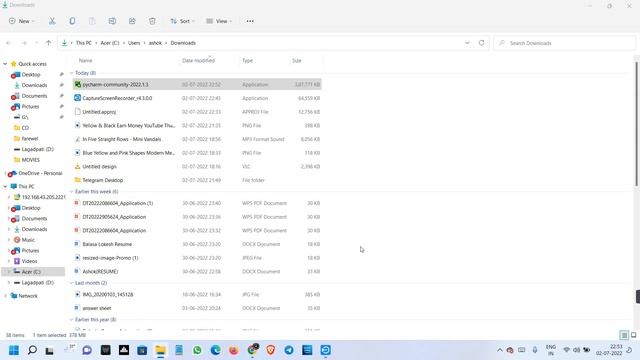Collapse the Today group
Viewport: 640px width, 360px height.
(71, 73)
